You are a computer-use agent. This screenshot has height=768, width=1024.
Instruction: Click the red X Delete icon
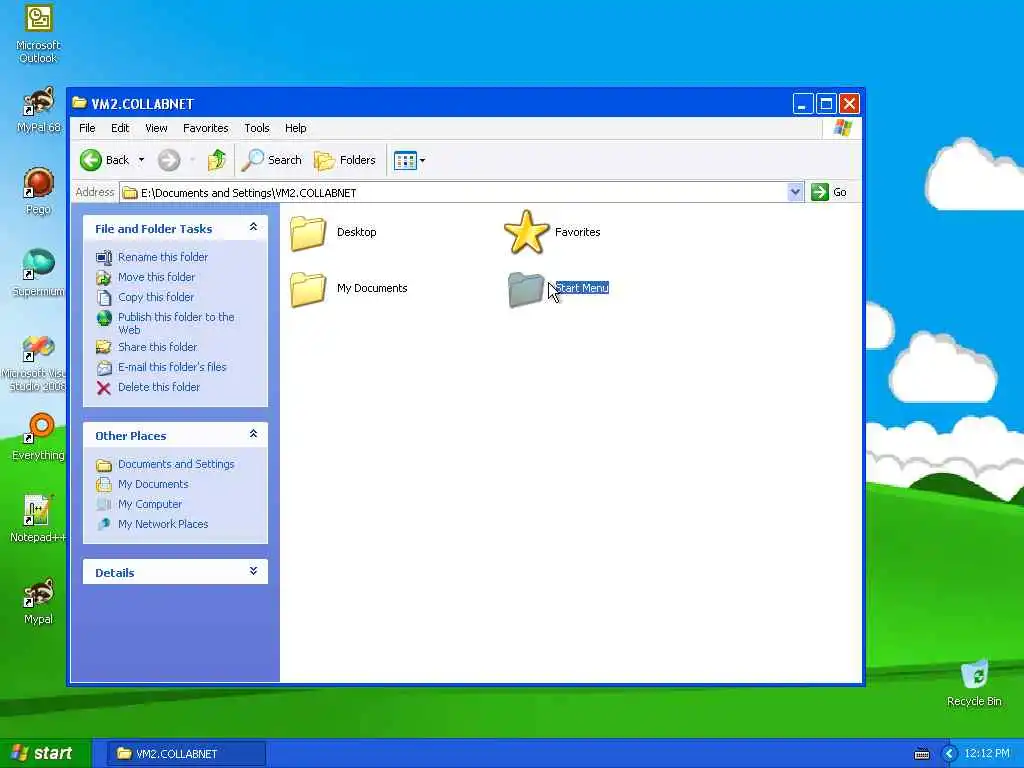tap(104, 388)
